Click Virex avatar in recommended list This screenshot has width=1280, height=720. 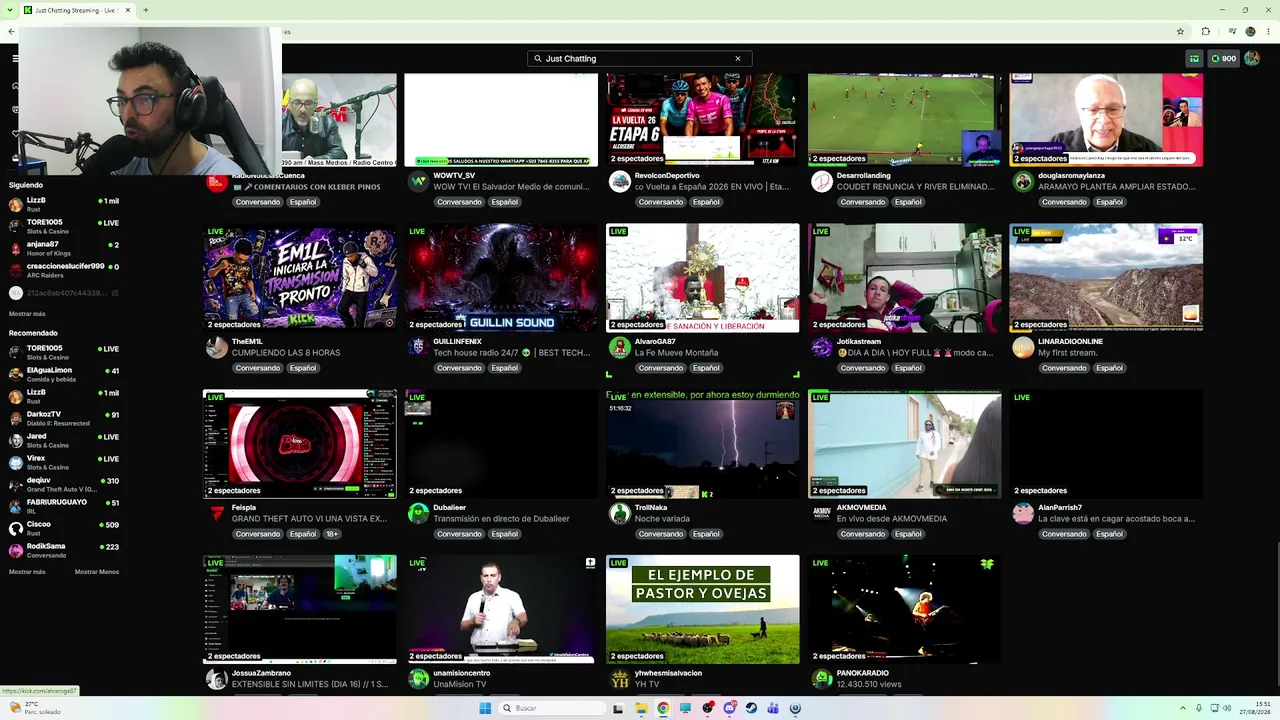tap(16, 463)
